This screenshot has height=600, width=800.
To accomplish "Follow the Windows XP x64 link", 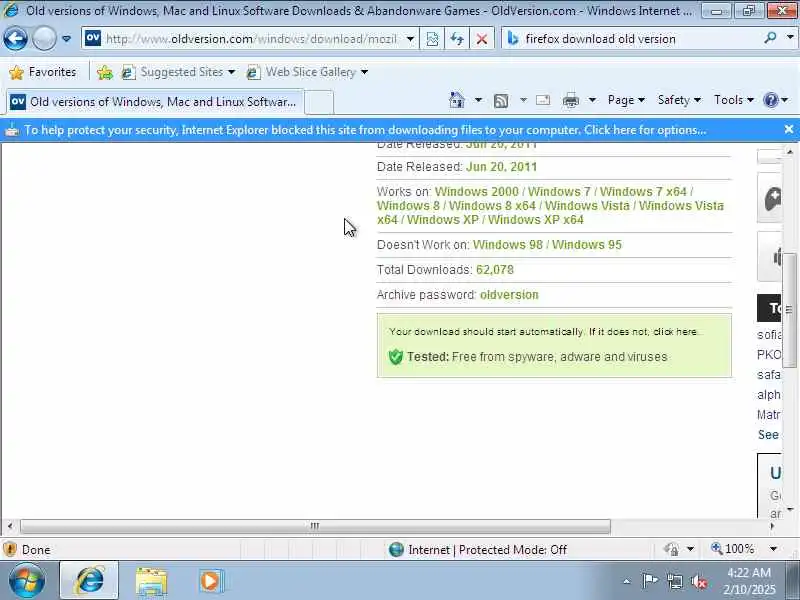I will pos(536,220).
